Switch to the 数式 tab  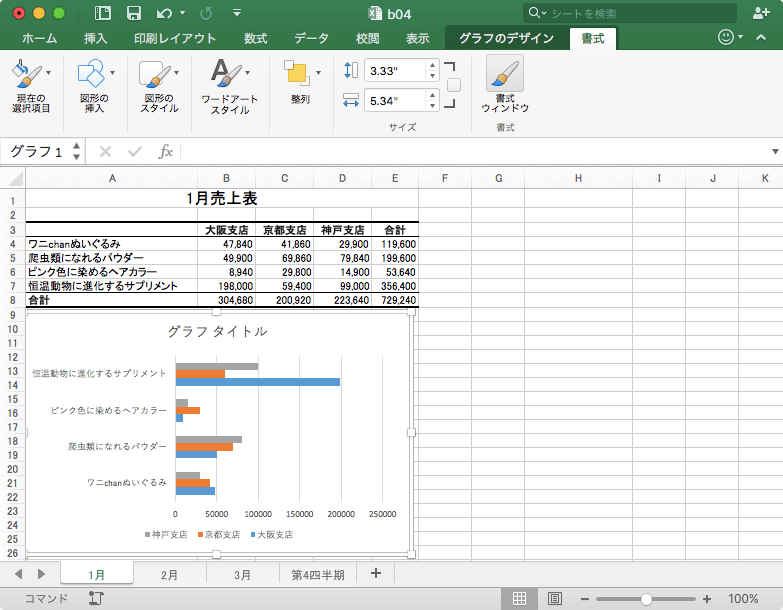(255, 38)
